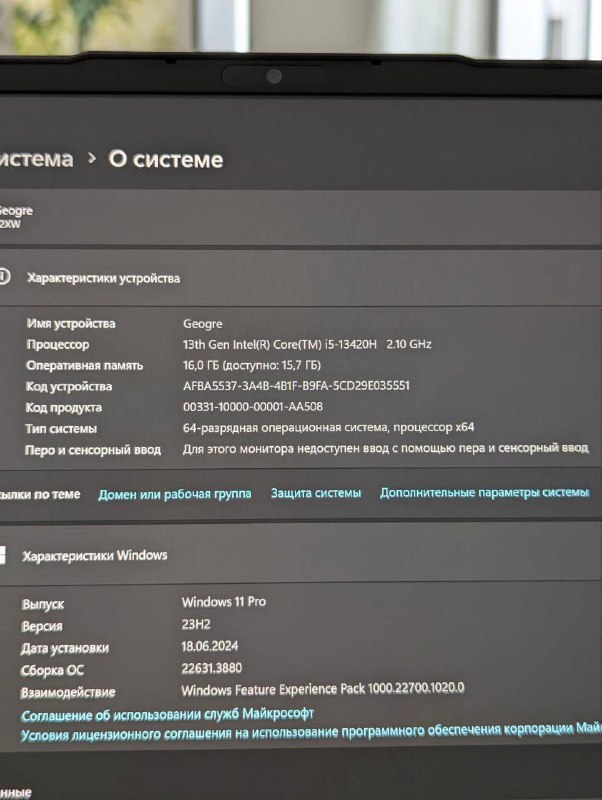Screen dimensions: 602x800
Task: Click the 'Версия' label
Action: 42,627
